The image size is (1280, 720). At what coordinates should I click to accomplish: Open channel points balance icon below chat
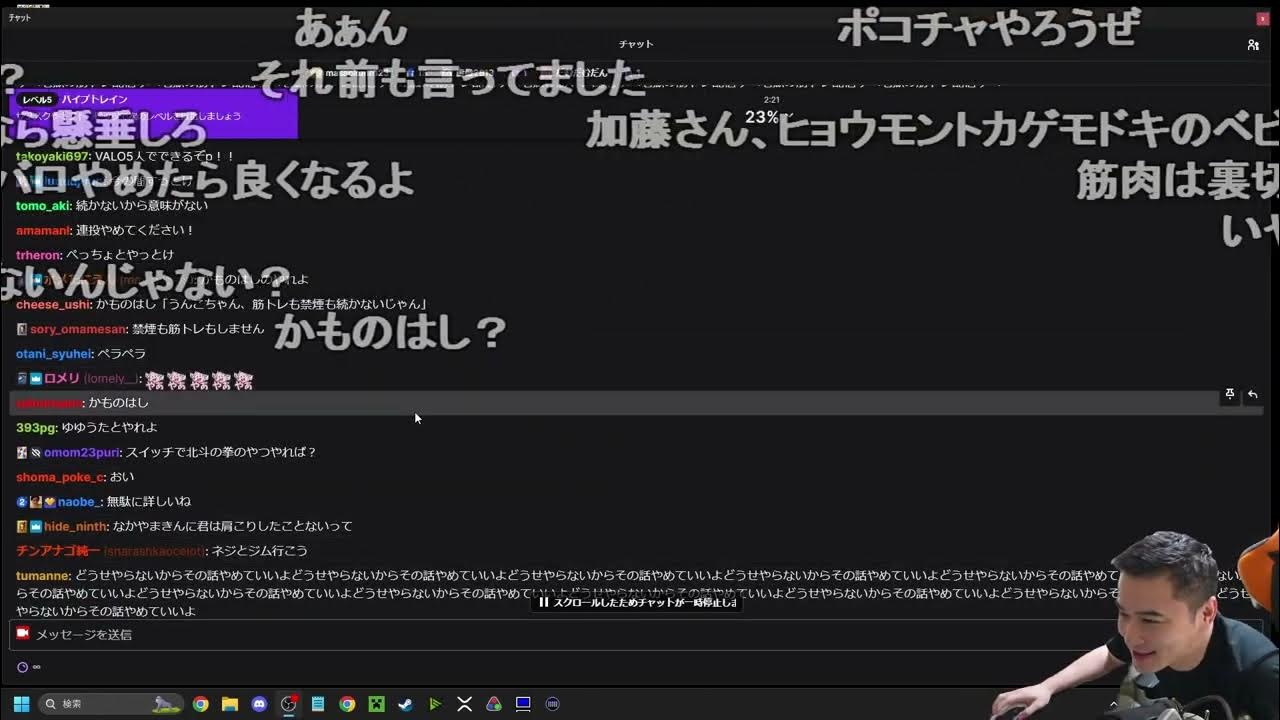(x=22, y=667)
